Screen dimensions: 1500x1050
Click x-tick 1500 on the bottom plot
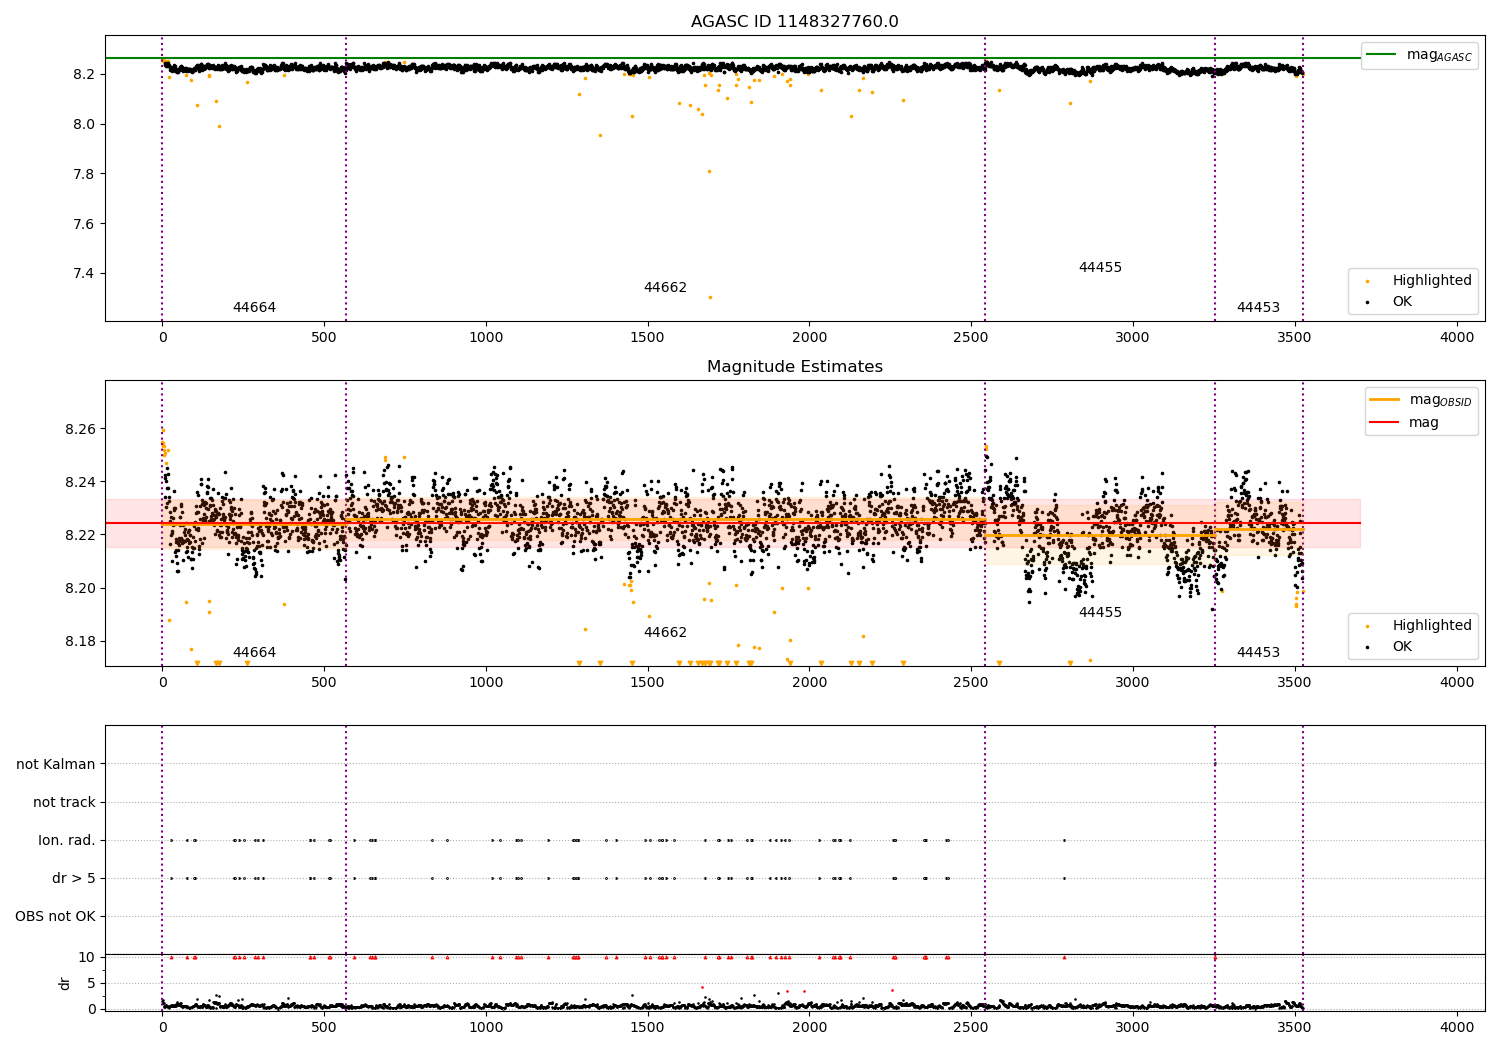(648, 1028)
